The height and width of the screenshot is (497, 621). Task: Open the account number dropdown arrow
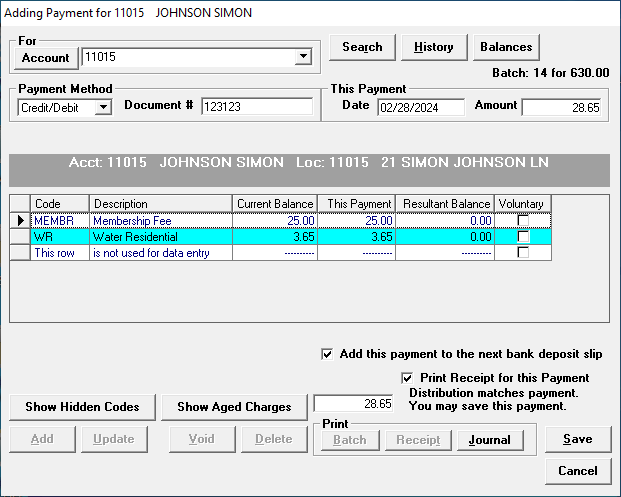point(303,57)
